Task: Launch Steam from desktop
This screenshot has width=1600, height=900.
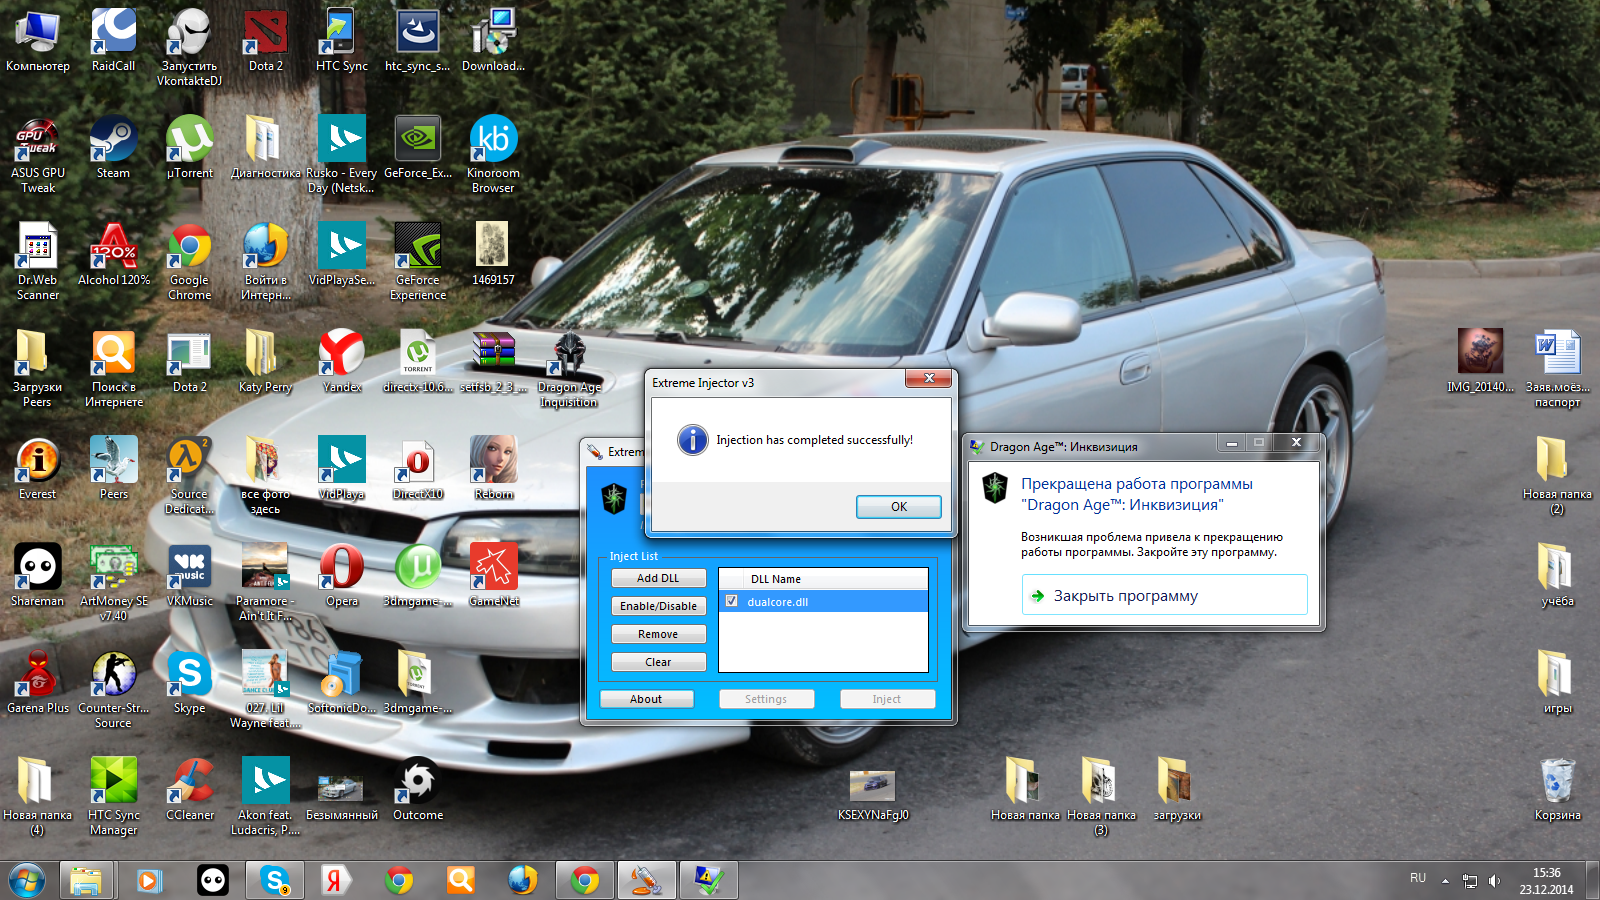Action: (113, 147)
